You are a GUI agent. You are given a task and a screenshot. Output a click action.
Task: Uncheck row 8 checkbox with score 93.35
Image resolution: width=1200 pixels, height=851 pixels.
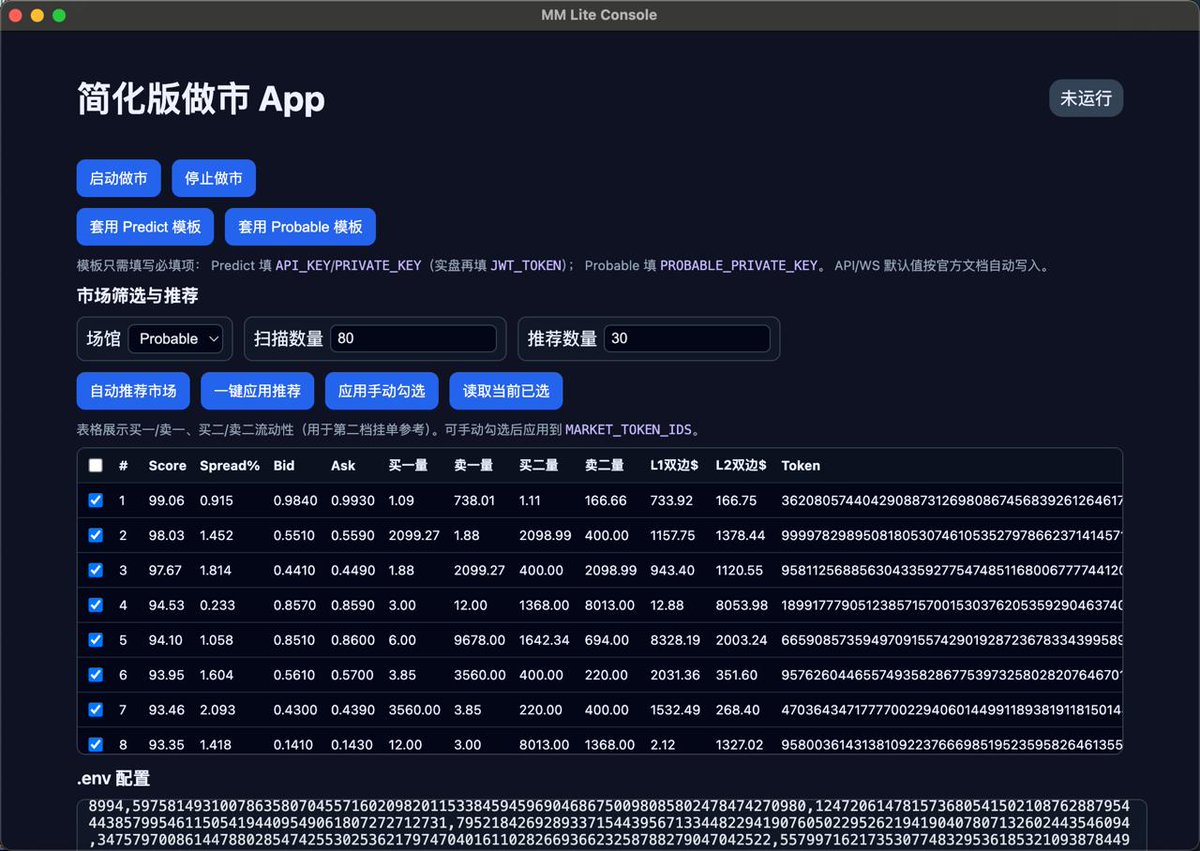click(x=95, y=744)
